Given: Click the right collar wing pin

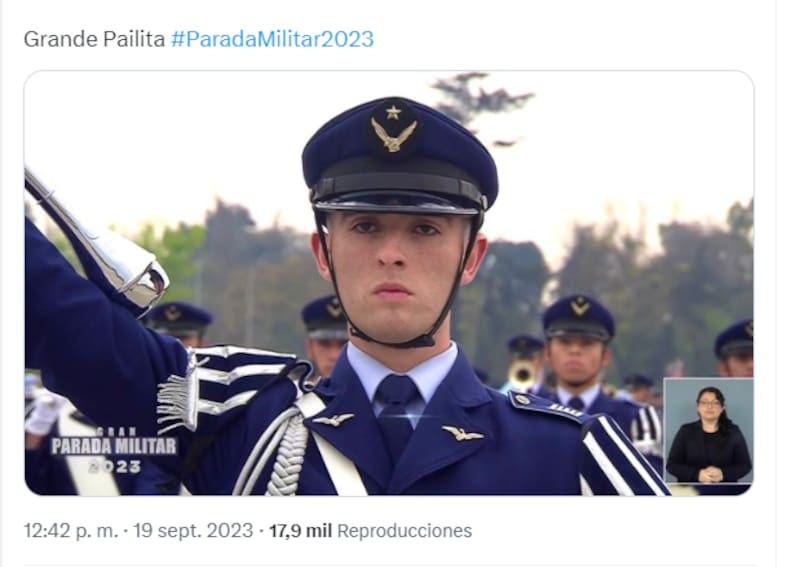Looking at the screenshot, I should (463, 433).
